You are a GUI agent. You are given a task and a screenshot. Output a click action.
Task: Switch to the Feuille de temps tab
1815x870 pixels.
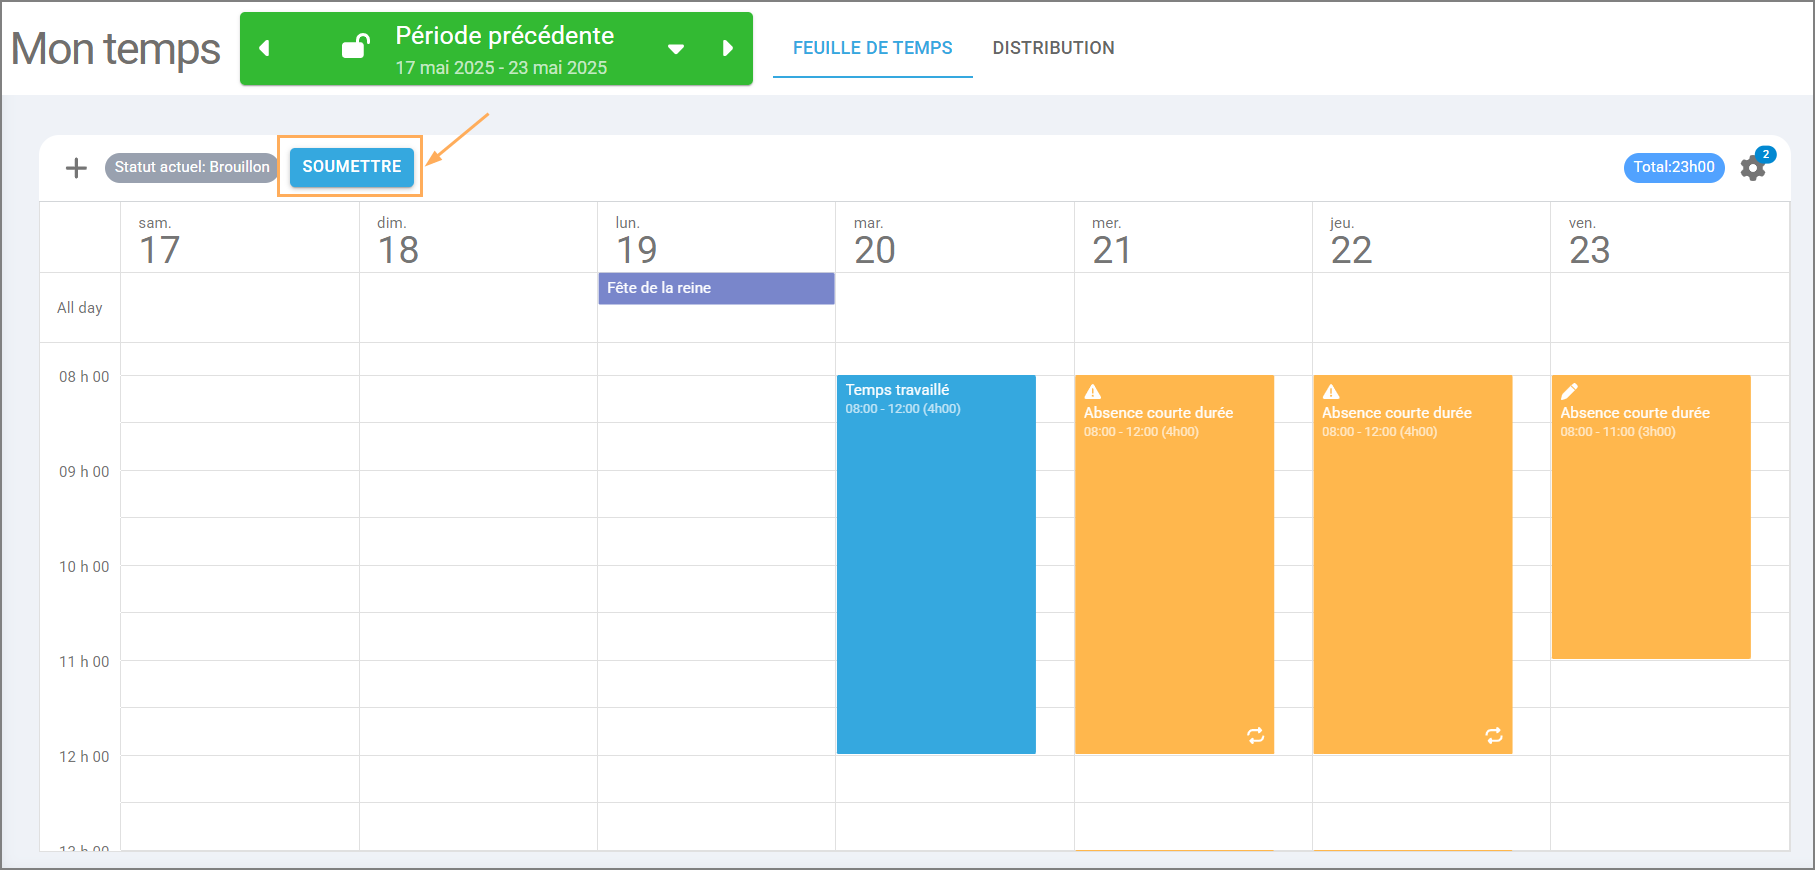coord(872,48)
